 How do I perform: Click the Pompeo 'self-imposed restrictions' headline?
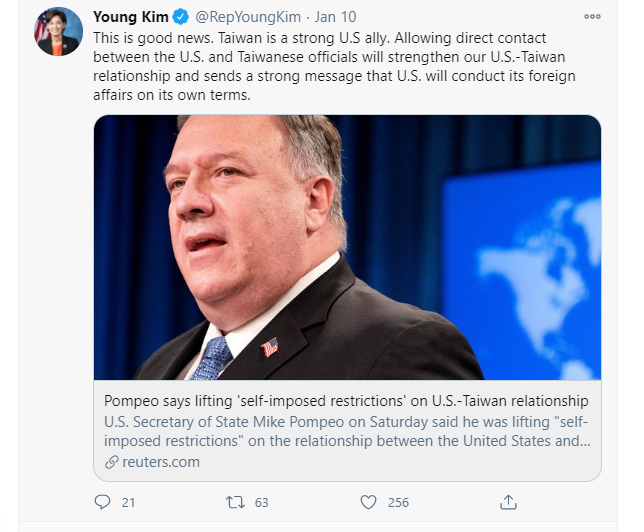click(x=346, y=401)
